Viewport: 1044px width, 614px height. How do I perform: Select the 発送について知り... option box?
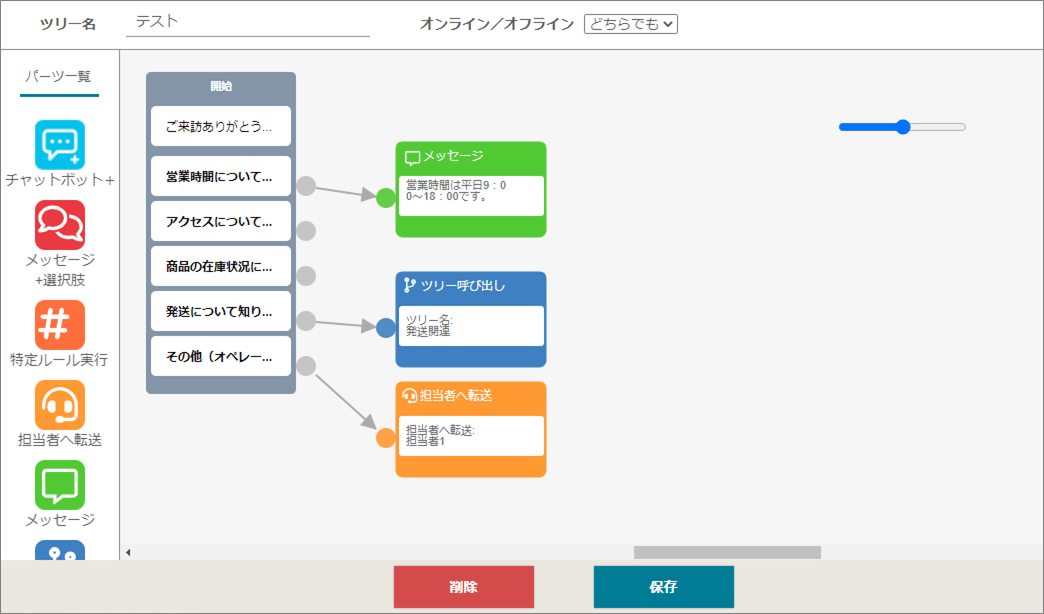[x=221, y=311]
